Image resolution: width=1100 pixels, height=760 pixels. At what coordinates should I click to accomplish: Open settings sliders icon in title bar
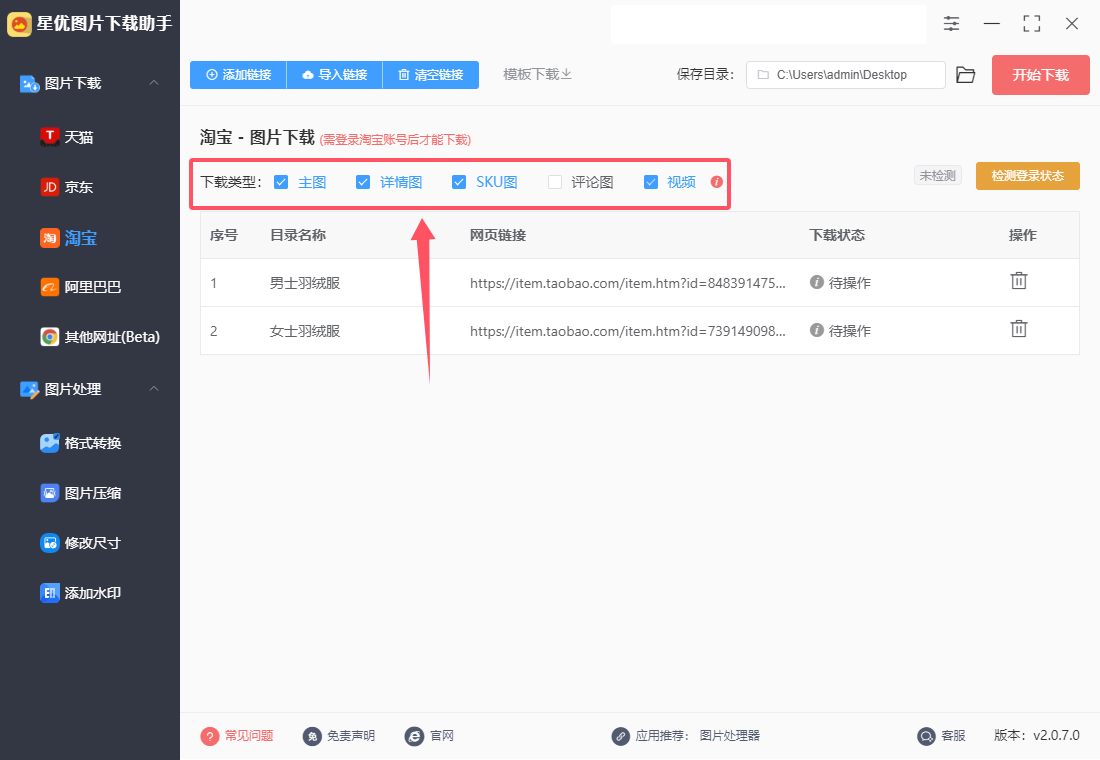click(951, 23)
